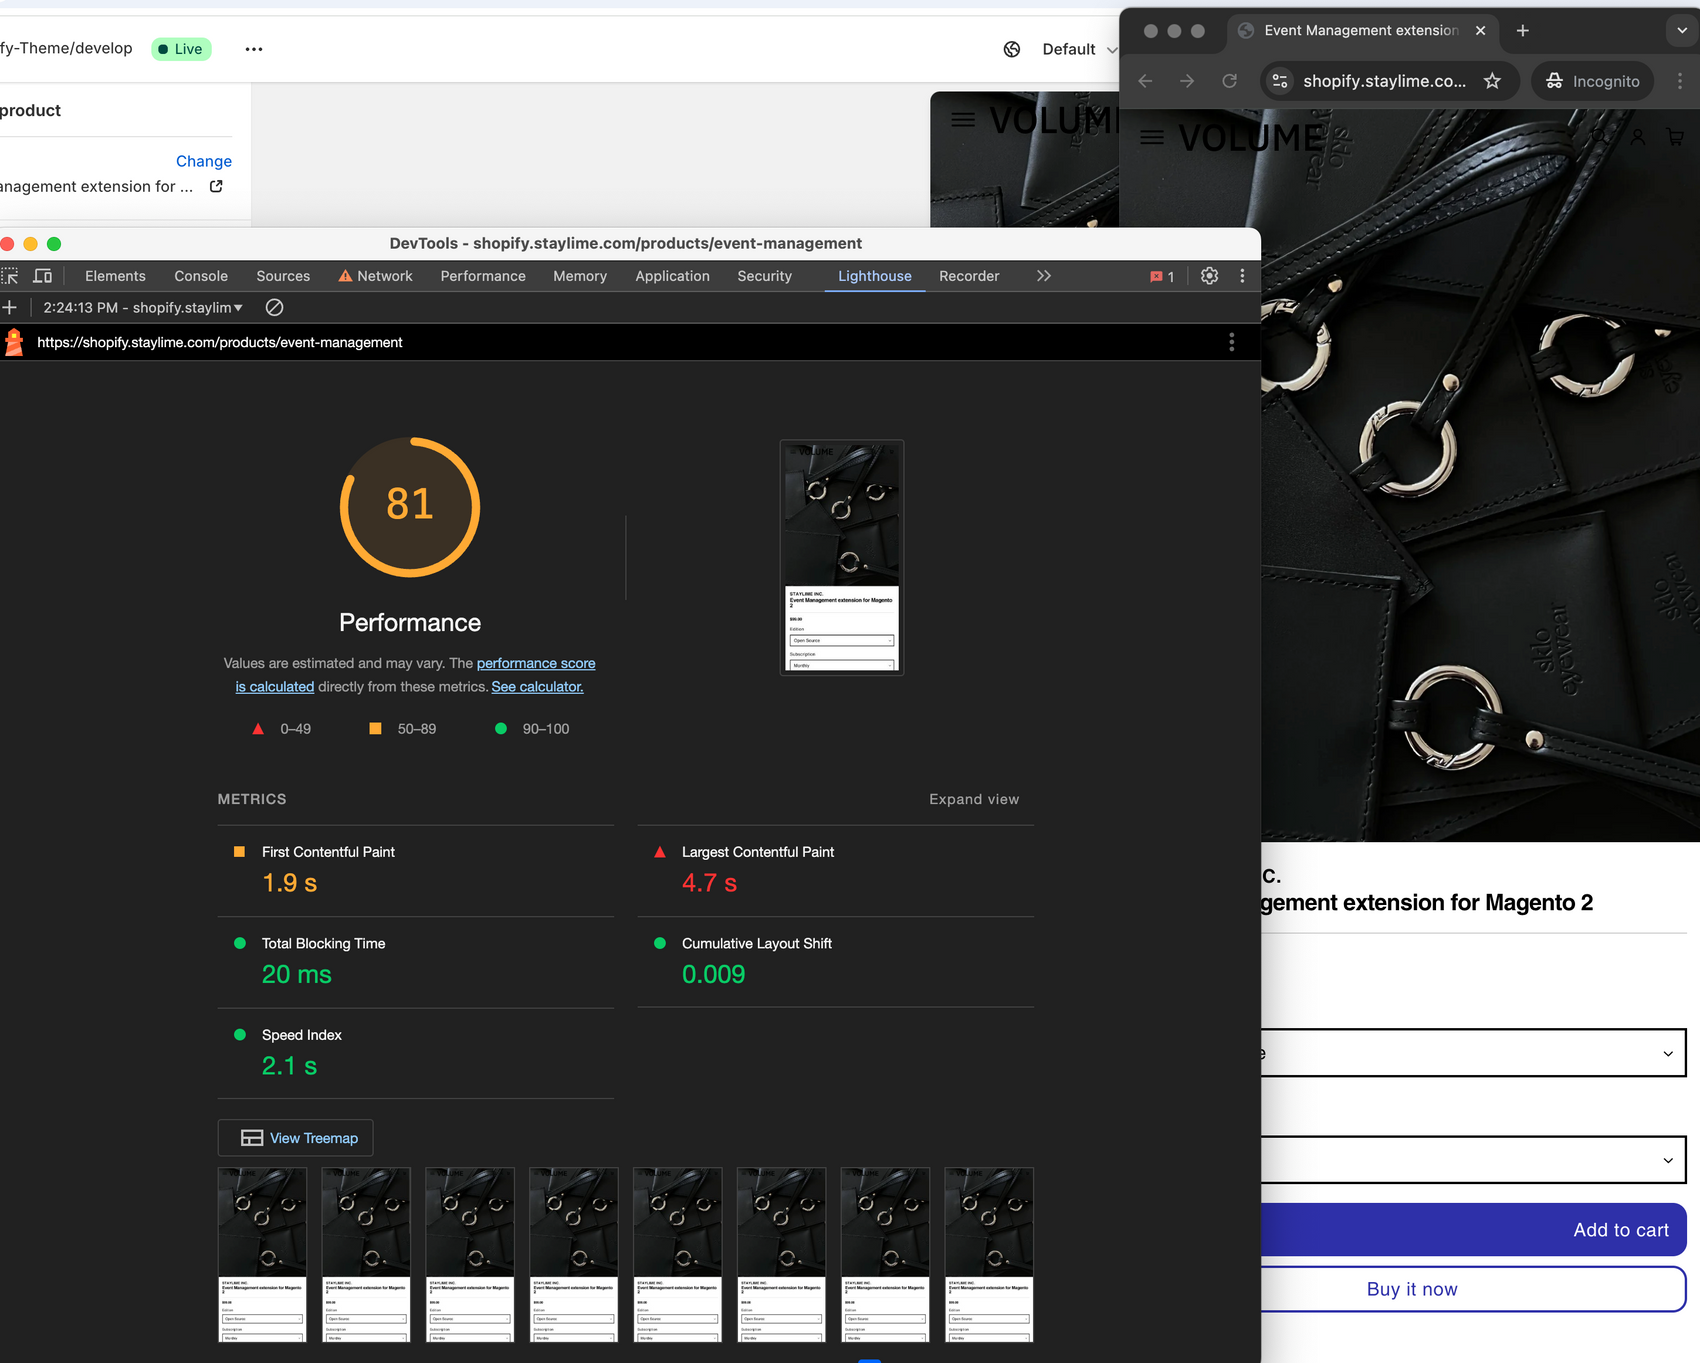This screenshot has width=1700, height=1363.
Task: Open the Chrome three-dot menu
Action: (x=1680, y=81)
